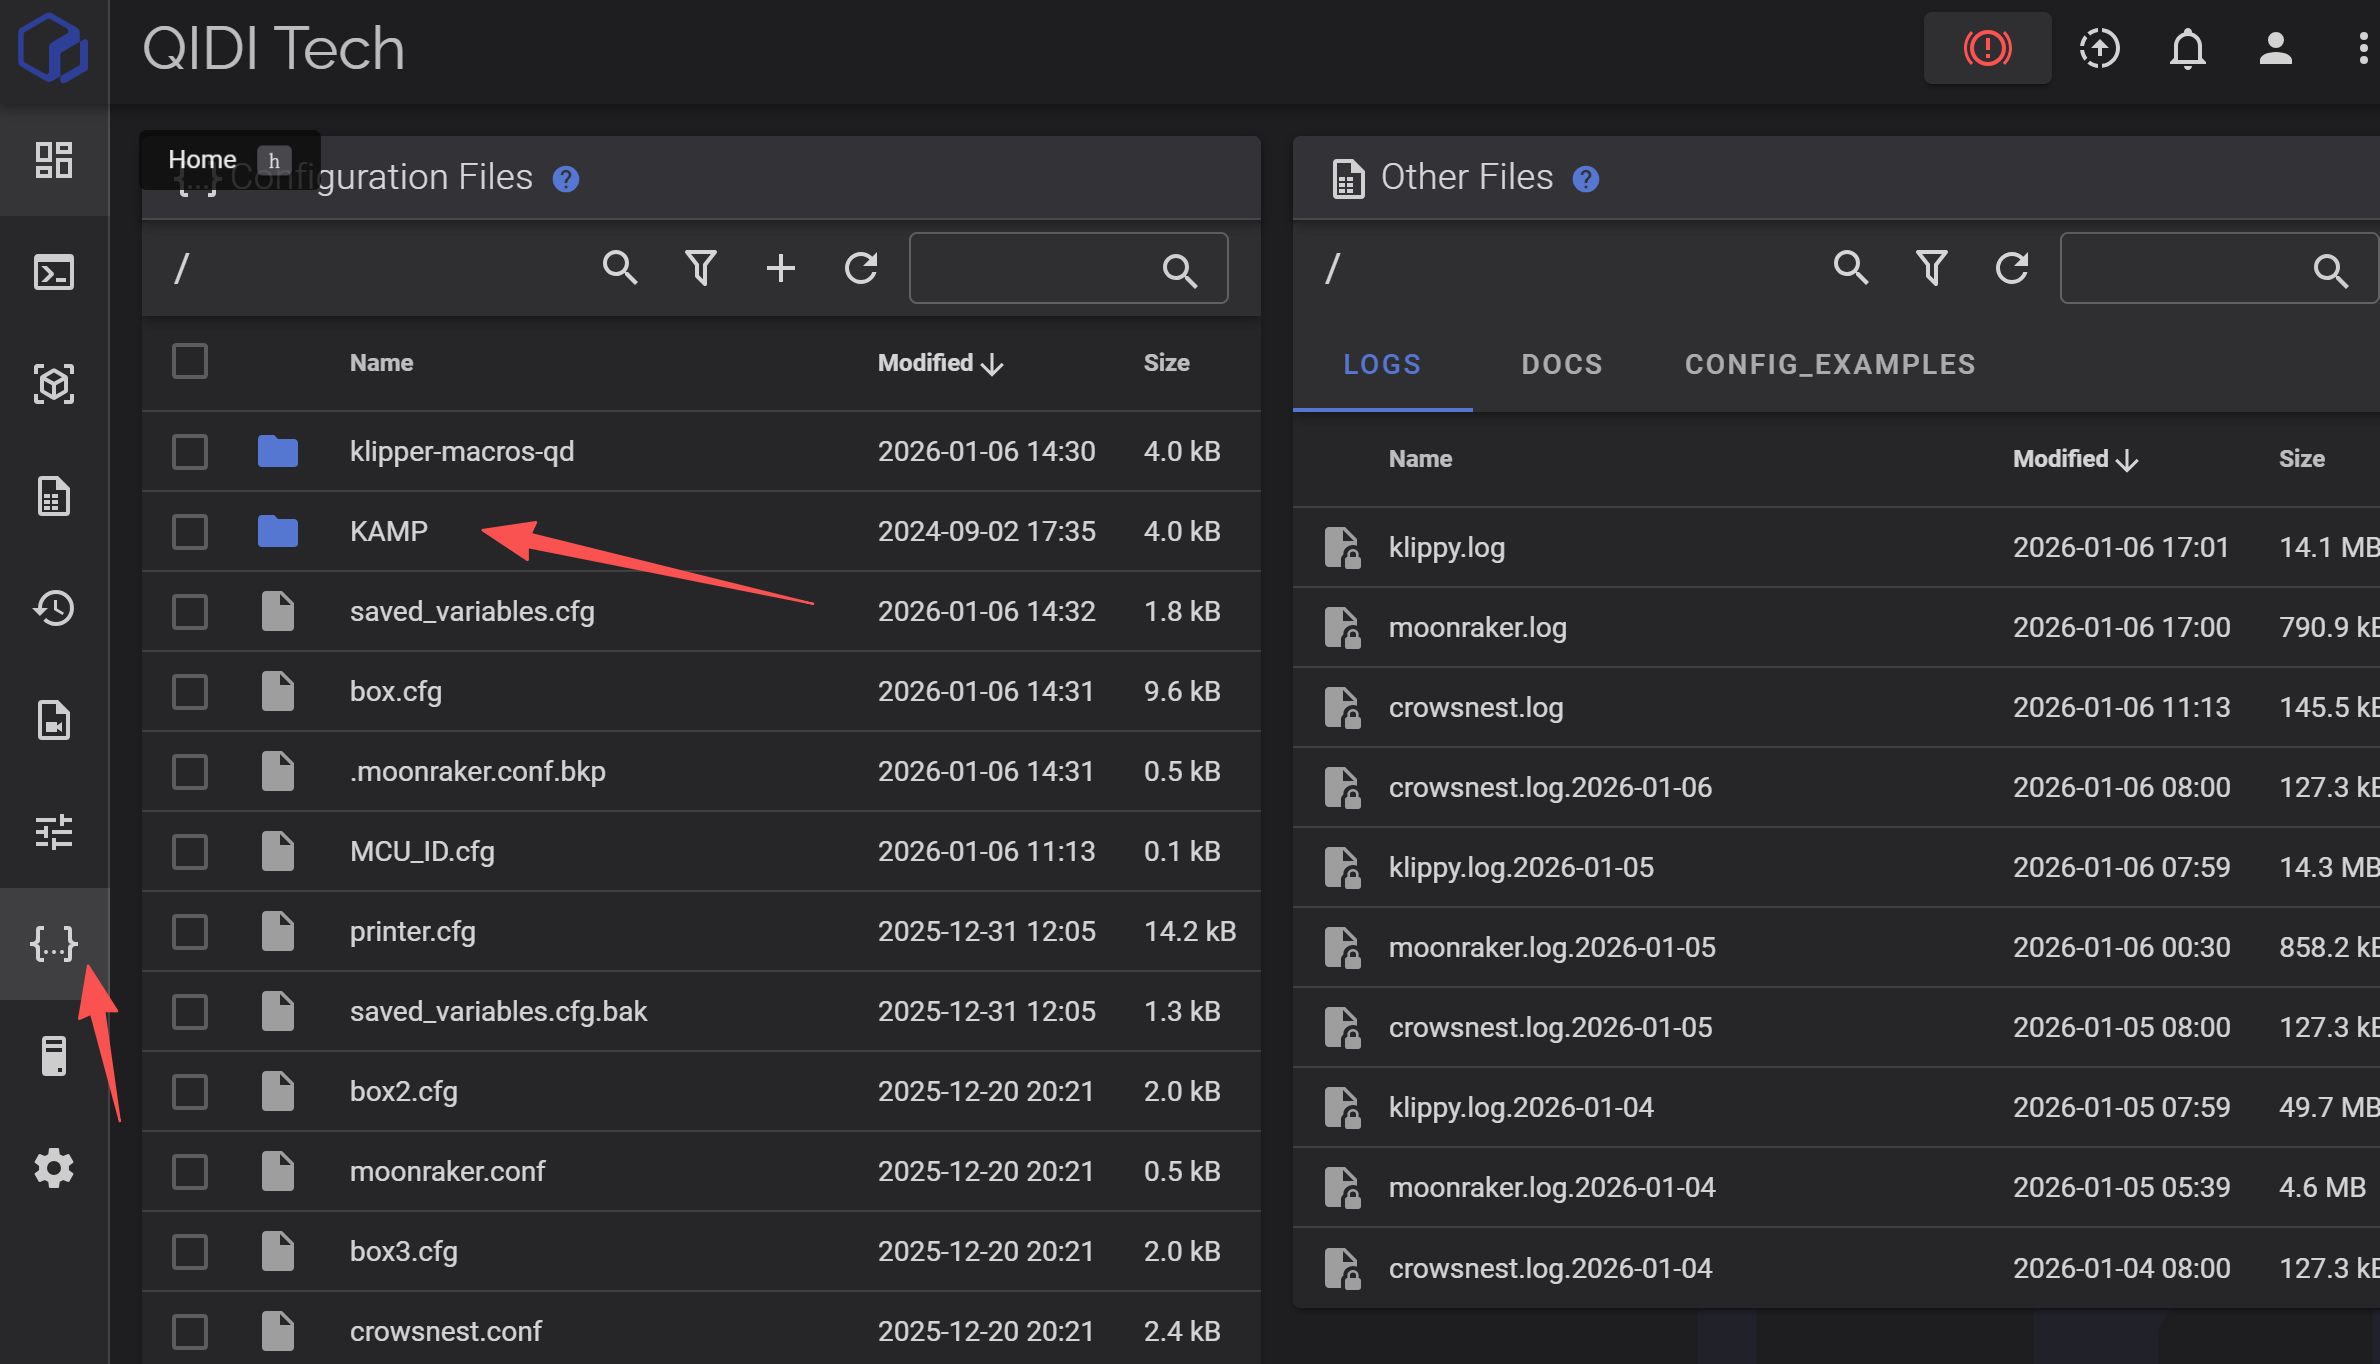Check the printer.cfg checkbox
This screenshot has width=2380, height=1364.
190,932
